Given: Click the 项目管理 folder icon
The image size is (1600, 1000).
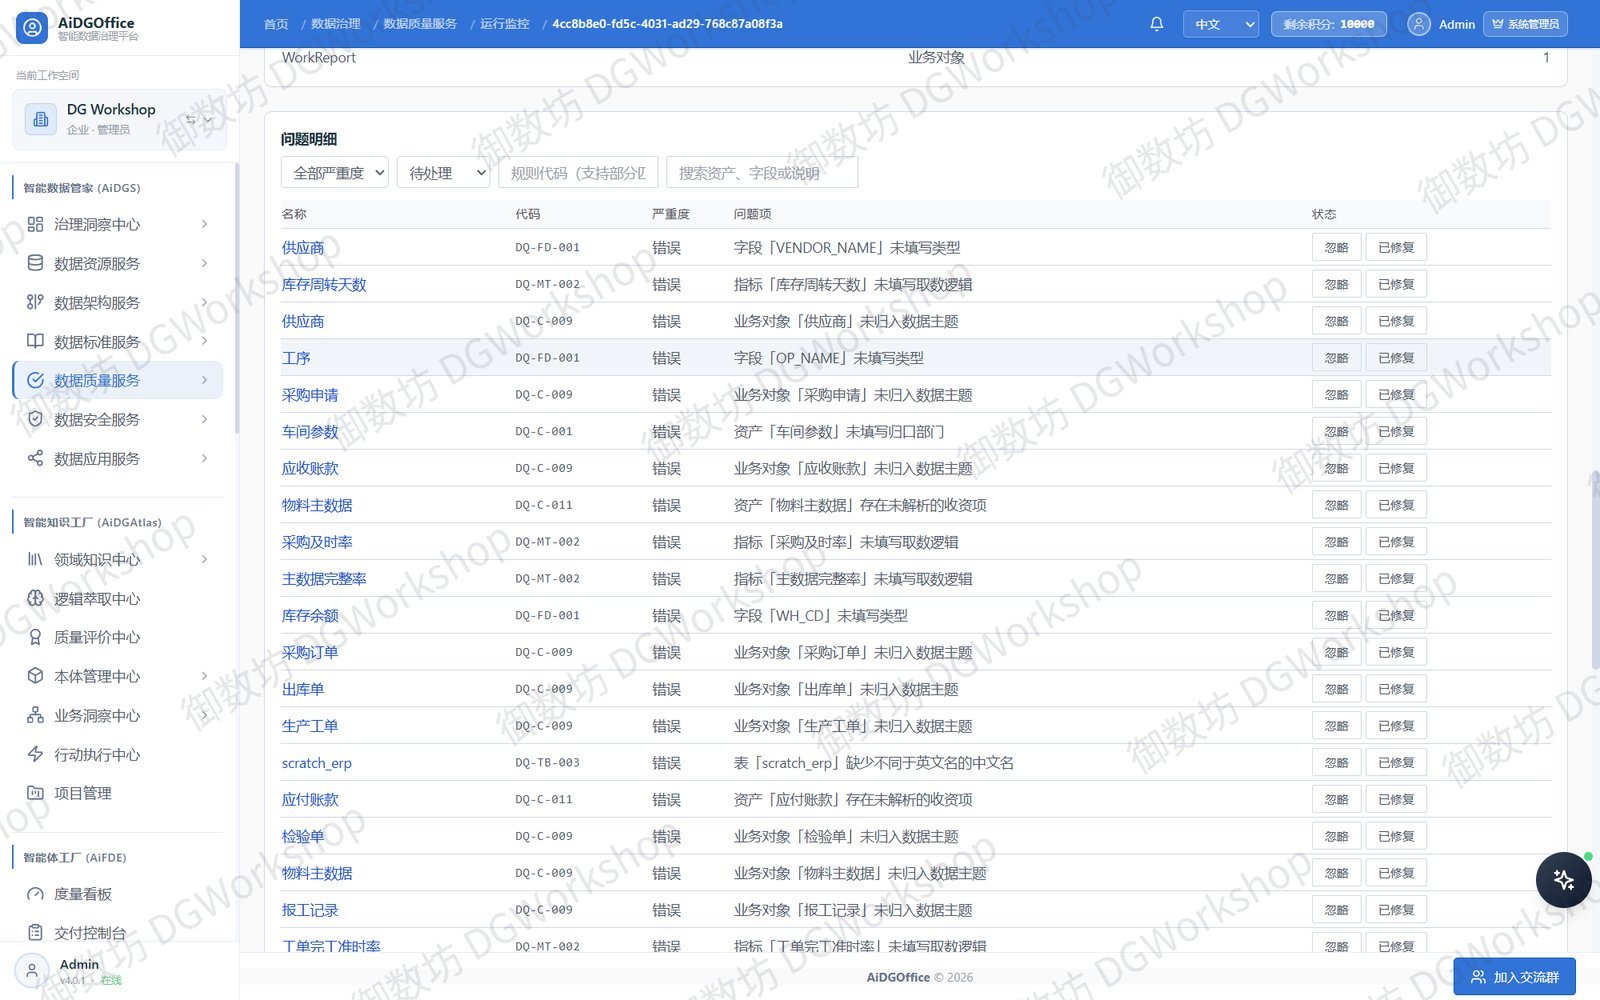Looking at the screenshot, I should click(x=35, y=793).
